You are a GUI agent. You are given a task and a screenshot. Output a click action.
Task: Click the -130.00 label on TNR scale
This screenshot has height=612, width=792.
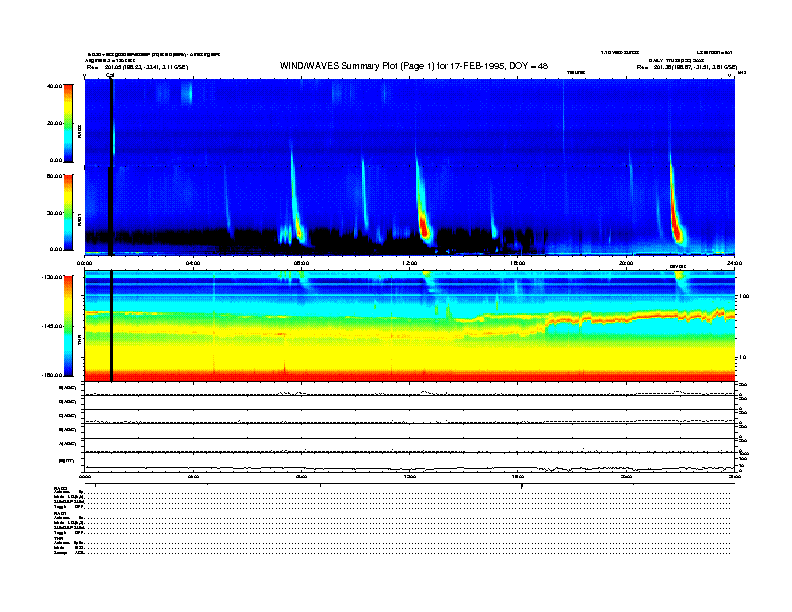tap(52, 277)
